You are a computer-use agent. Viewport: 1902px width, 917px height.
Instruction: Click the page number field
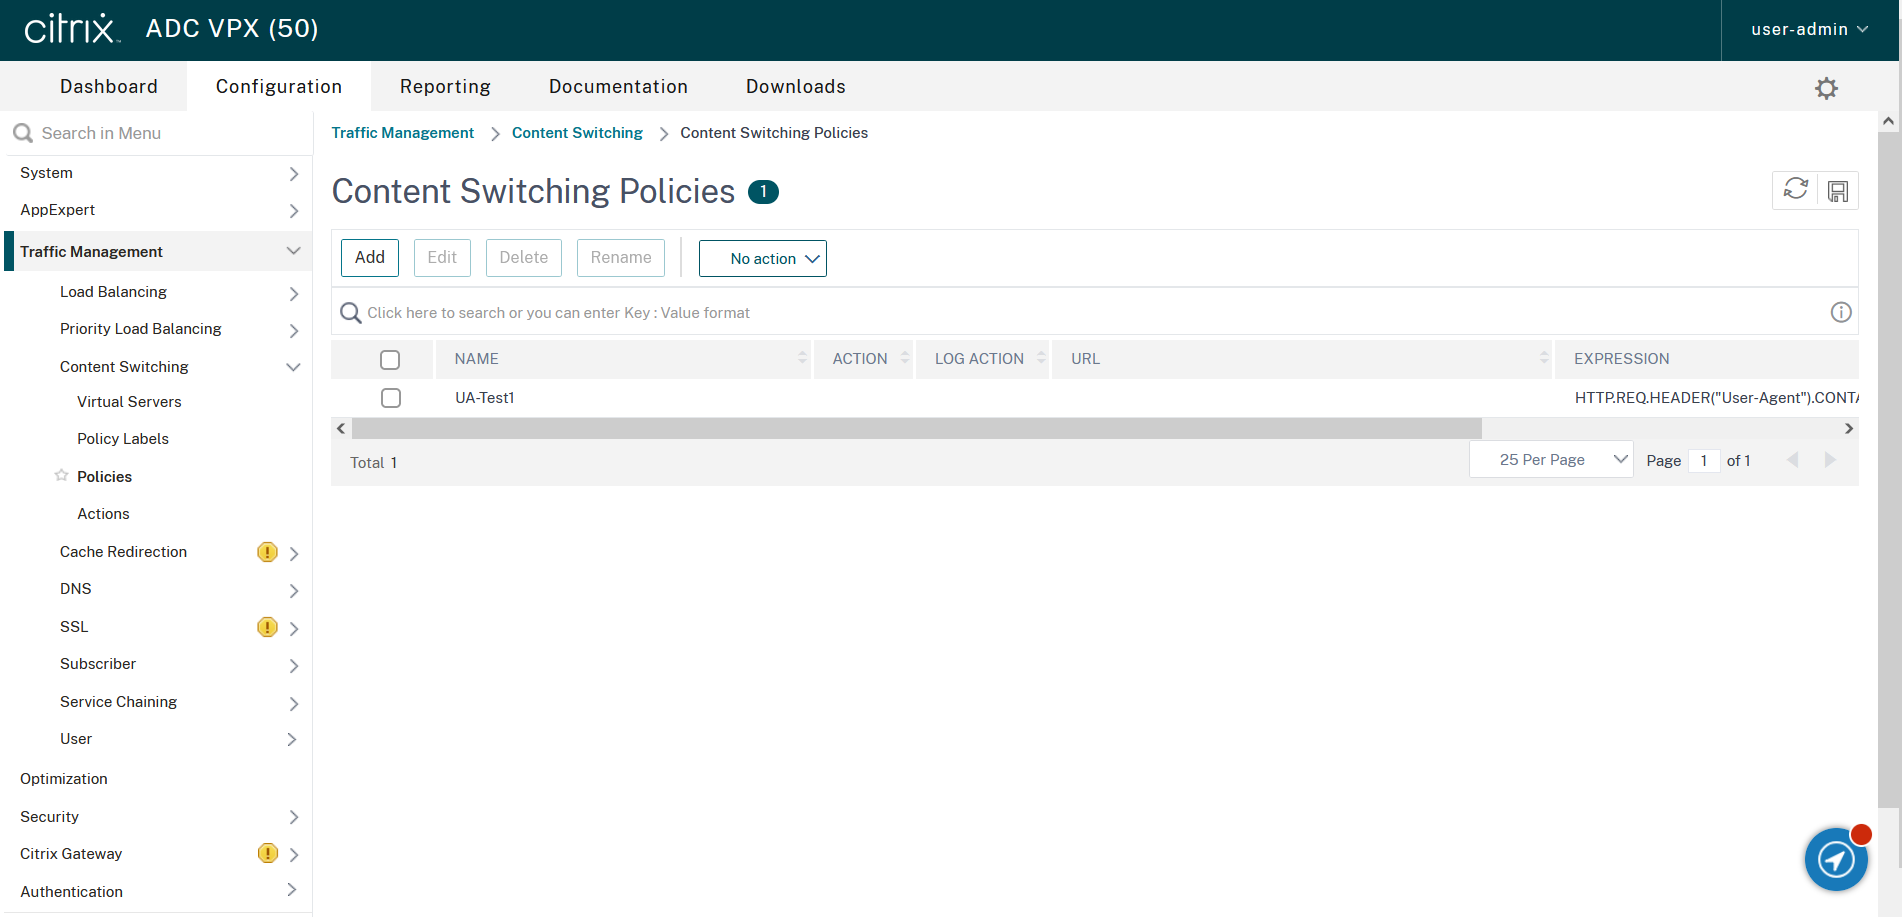[x=1704, y=461]
